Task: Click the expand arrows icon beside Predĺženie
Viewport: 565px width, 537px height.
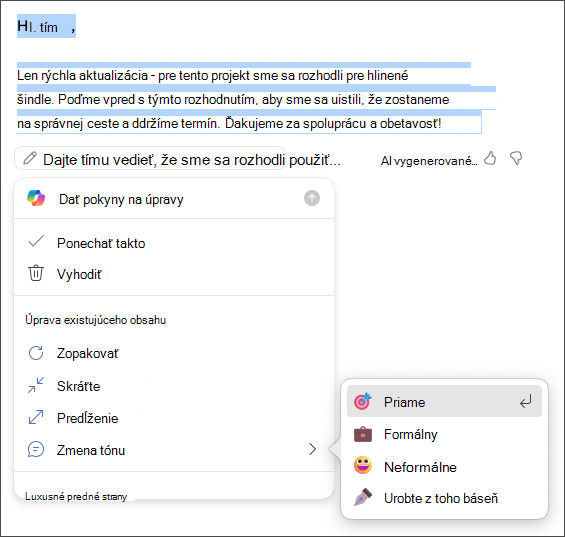Action: coord(36,417)
